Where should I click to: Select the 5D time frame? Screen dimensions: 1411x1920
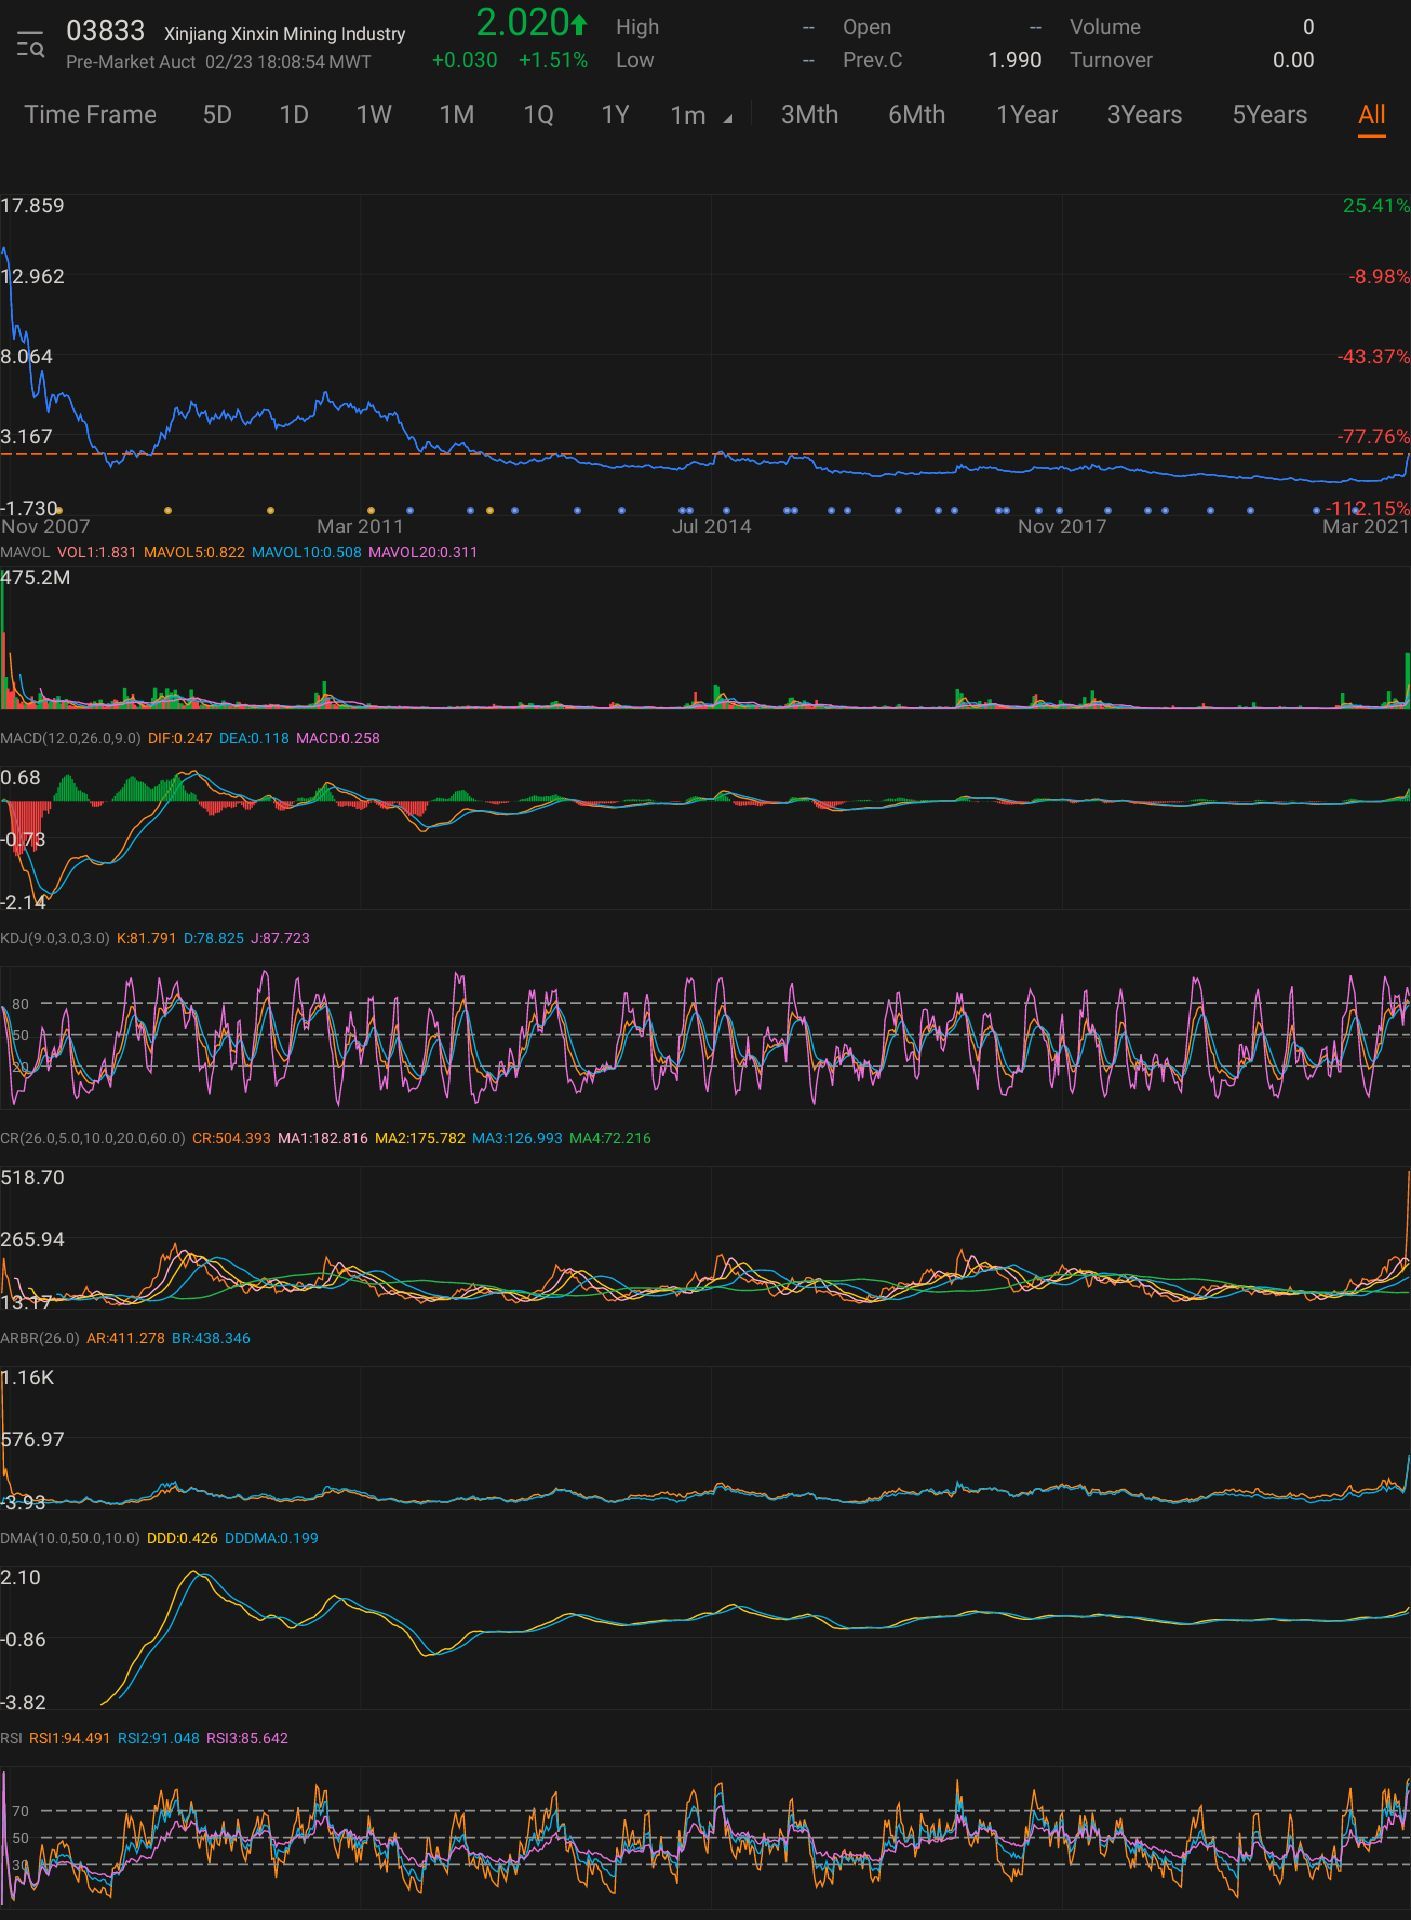(x=217, y=115)
